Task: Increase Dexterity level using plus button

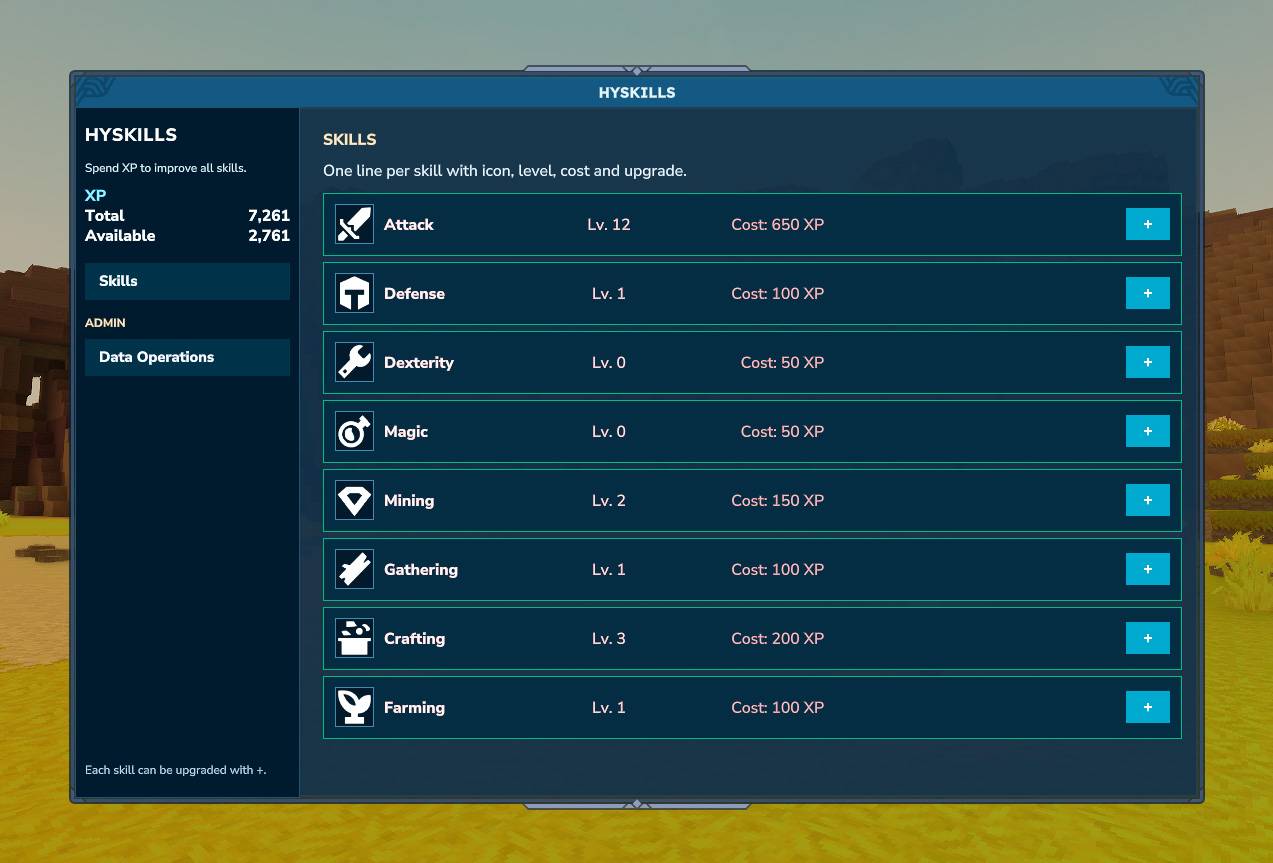Action: [1148, 363]
